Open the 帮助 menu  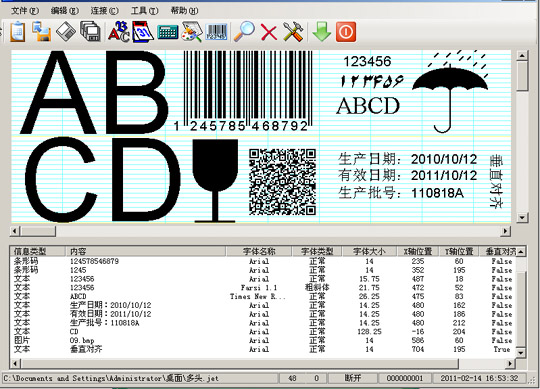tap(184, 11)
